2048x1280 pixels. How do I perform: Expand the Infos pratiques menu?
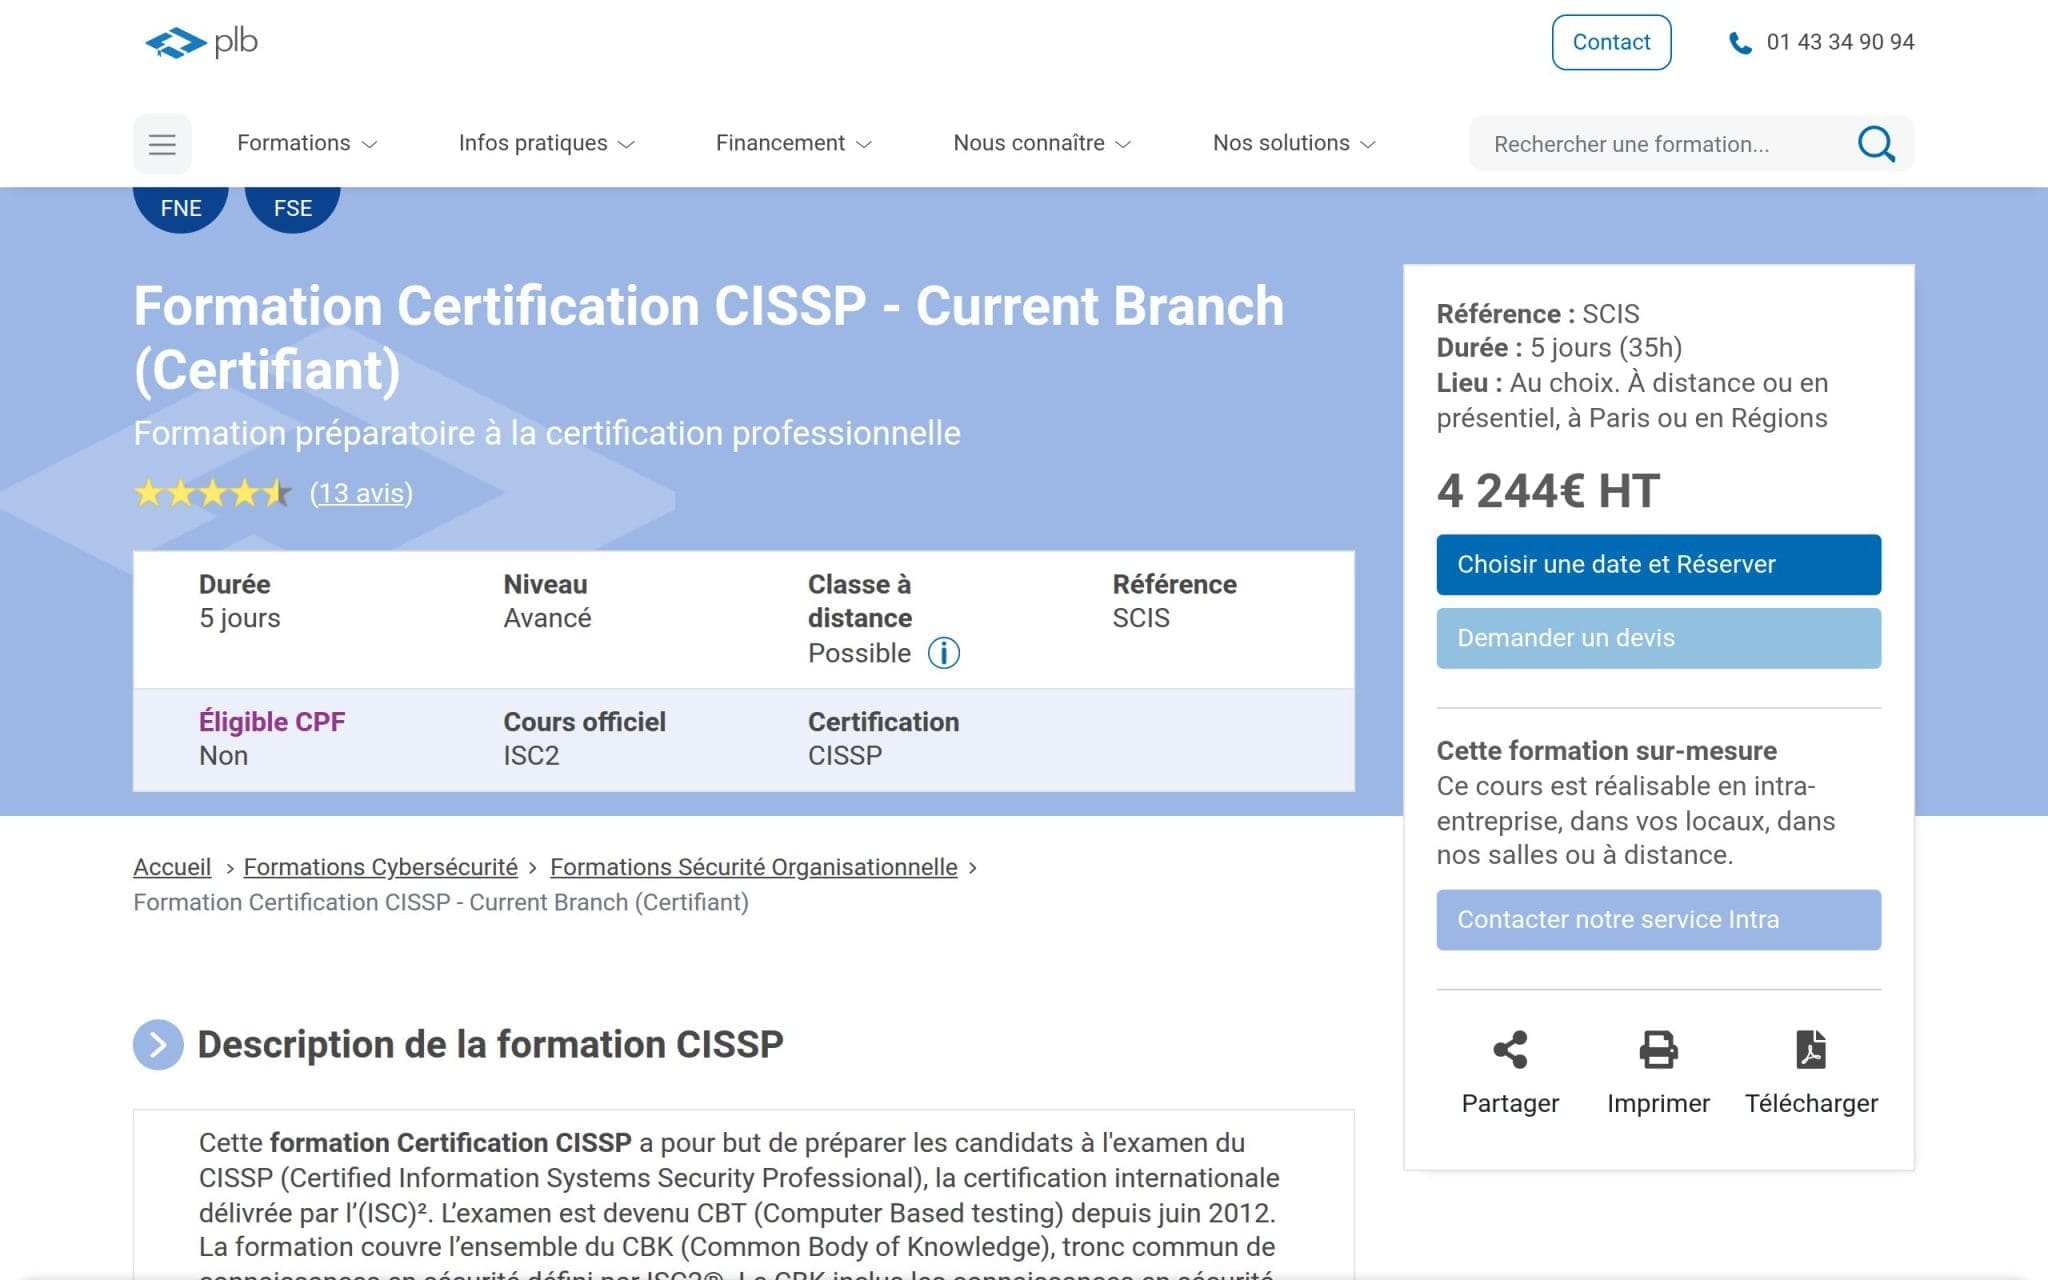point(546,143)
